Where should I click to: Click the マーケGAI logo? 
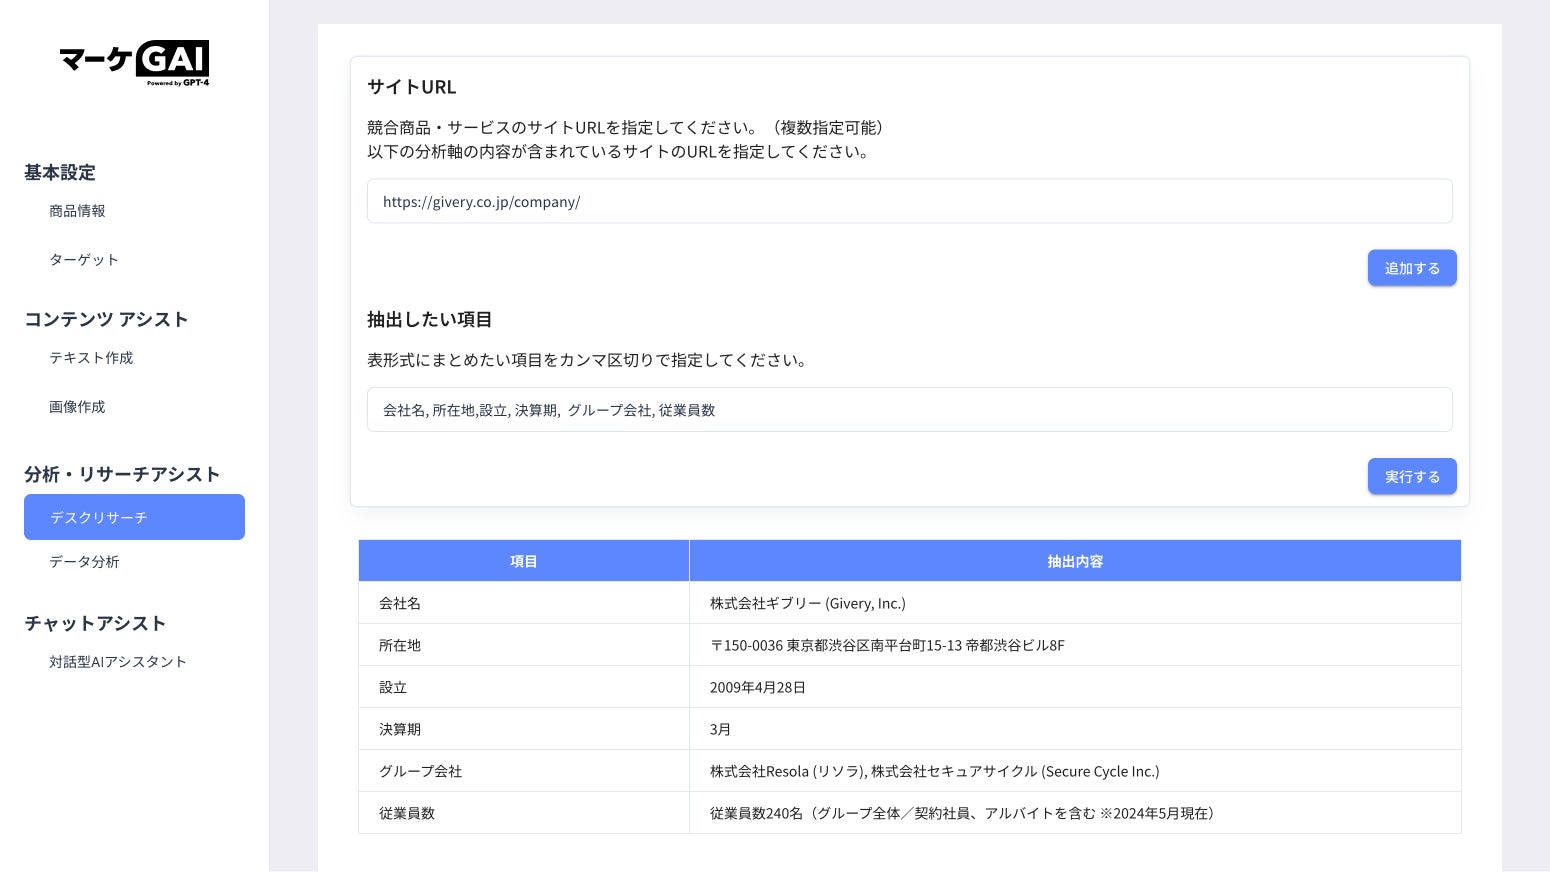(x=134, y=64)
